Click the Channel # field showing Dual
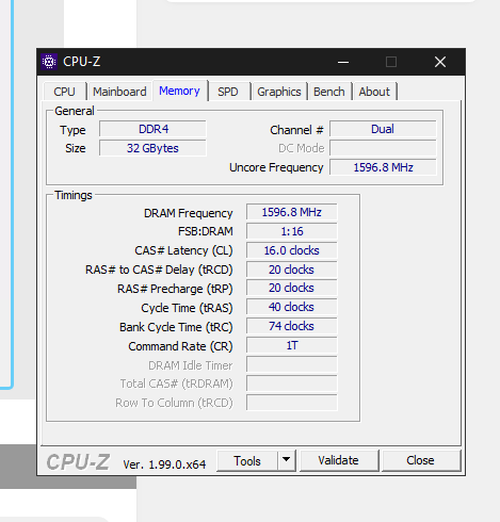Viewport: 500px width, 522px height. click(383, 129)
